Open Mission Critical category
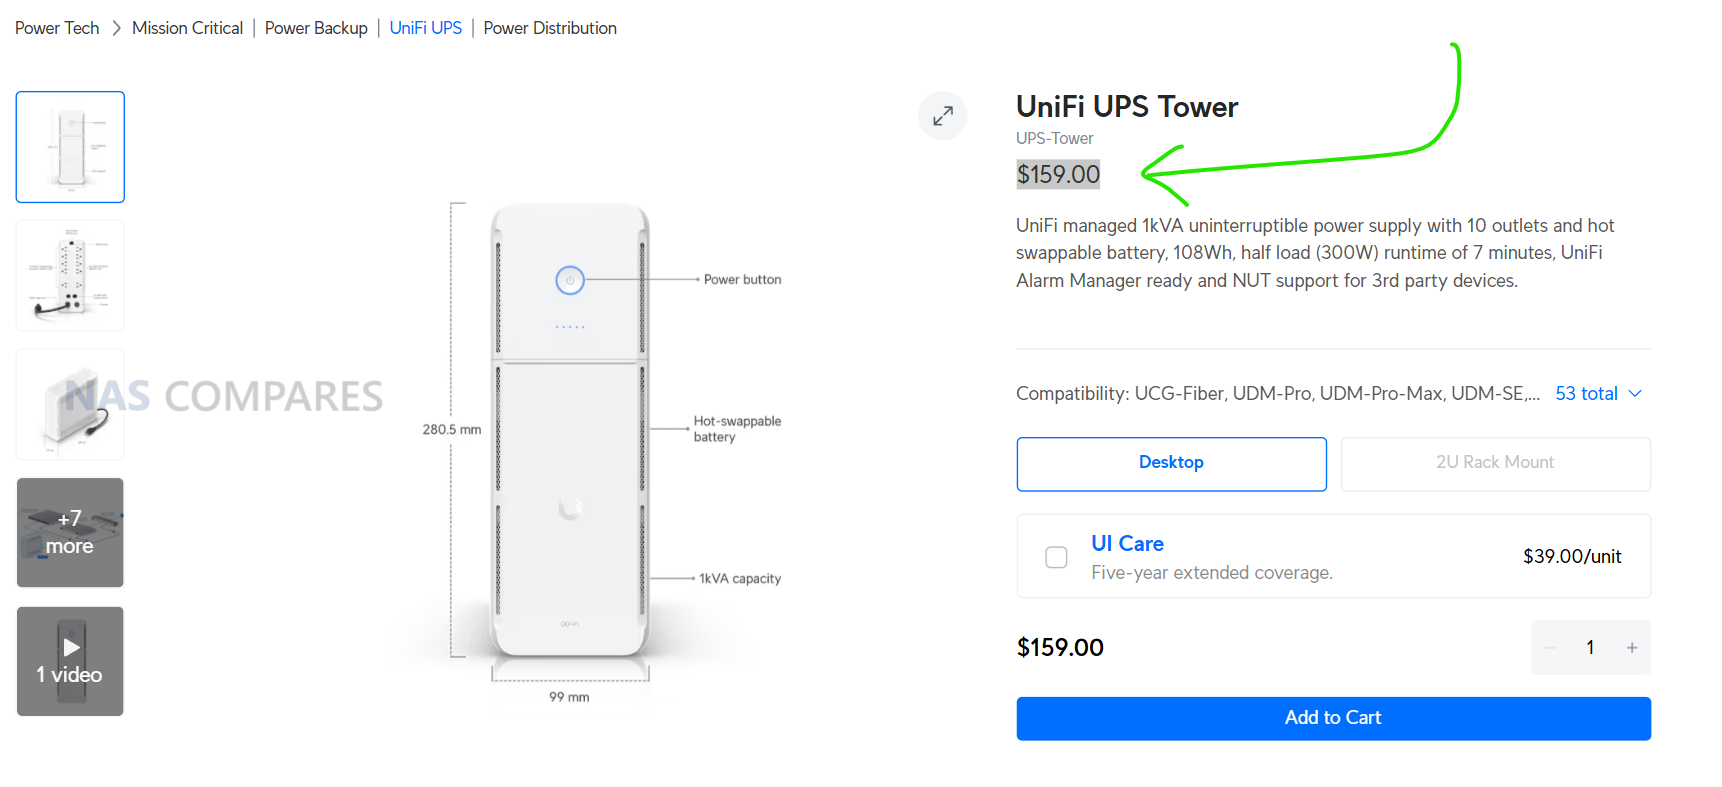The width and height of the screenshot is (1722, 787). point(187,28)
